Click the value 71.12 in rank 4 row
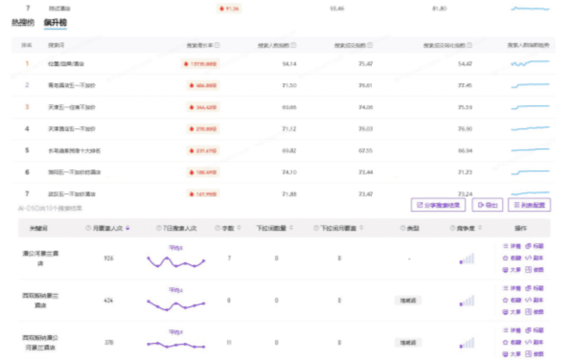 tap(289, 129)
